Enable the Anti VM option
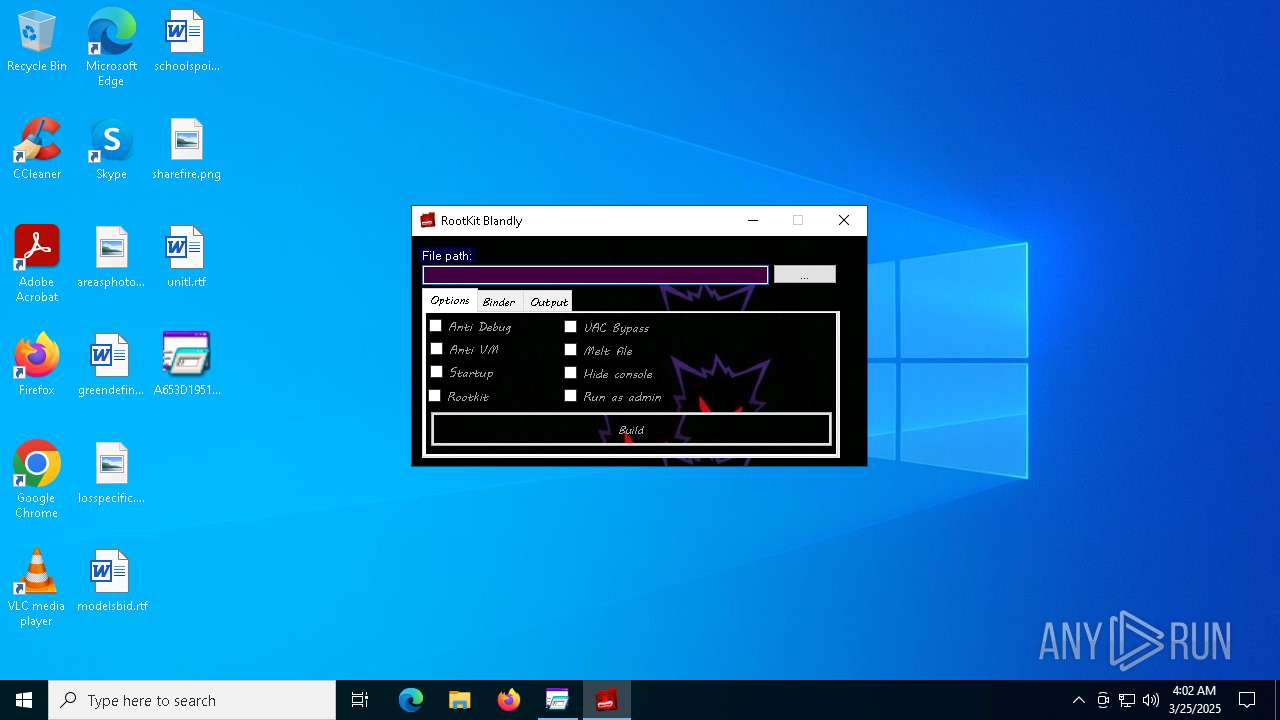Viewport: 1280px width, 720px height. click(x=436, y=349)
